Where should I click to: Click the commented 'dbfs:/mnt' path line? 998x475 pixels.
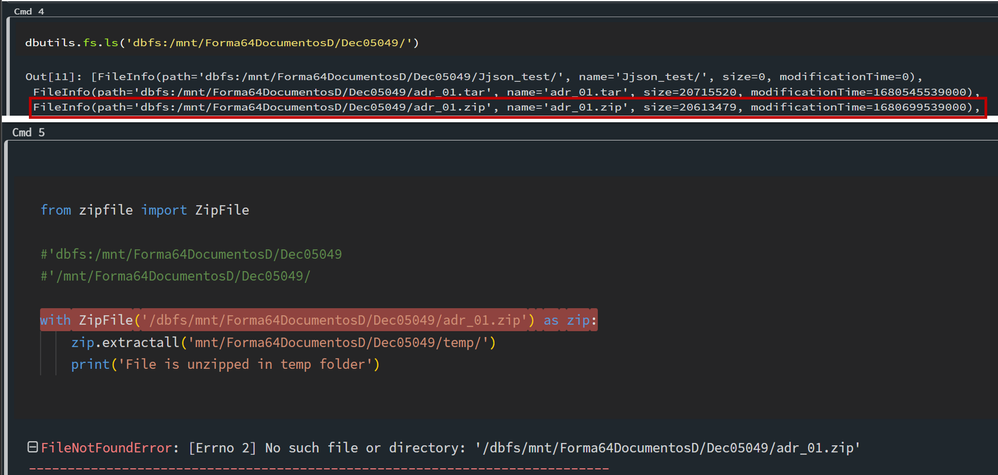191,254
